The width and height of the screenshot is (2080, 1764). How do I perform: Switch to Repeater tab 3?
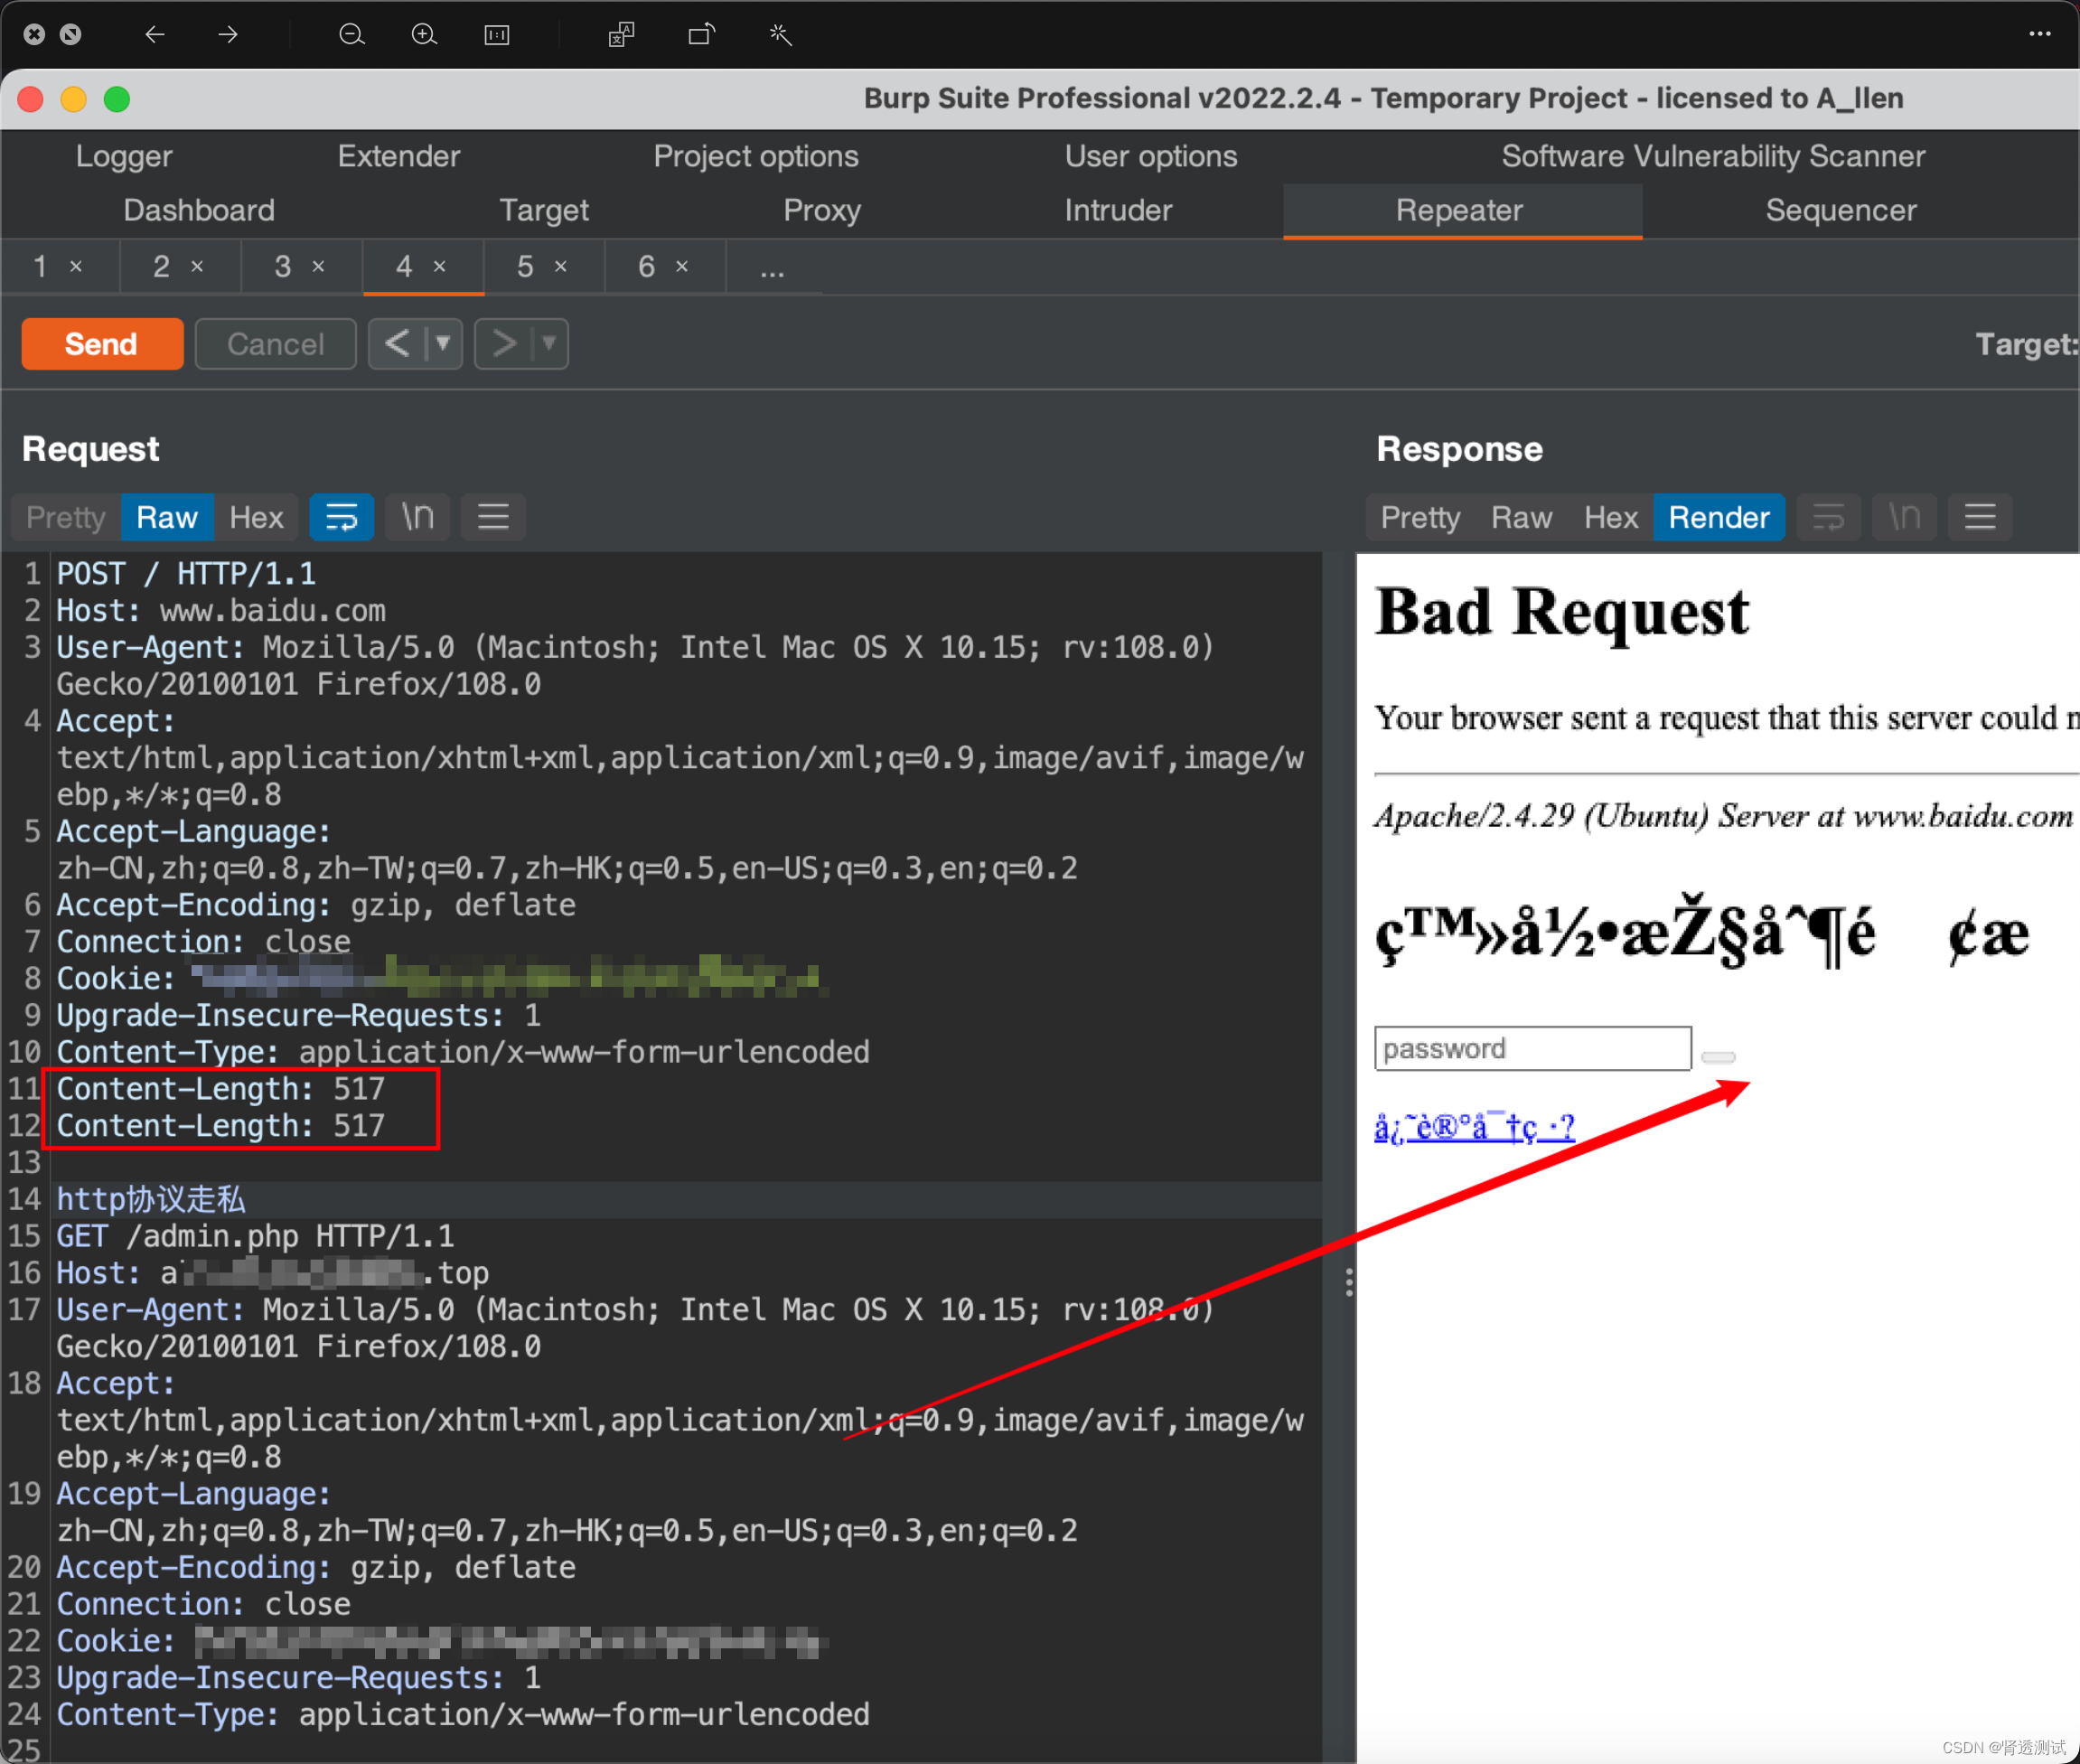(x=283, y=267)
